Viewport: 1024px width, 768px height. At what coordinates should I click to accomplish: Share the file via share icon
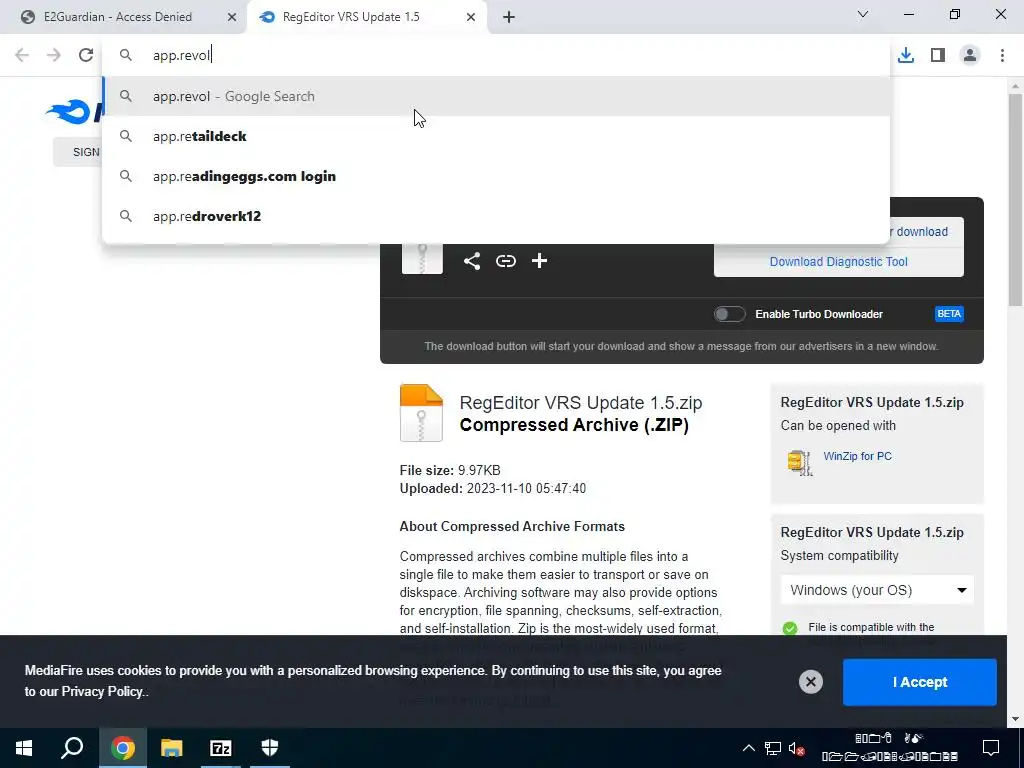coord(472,261)
